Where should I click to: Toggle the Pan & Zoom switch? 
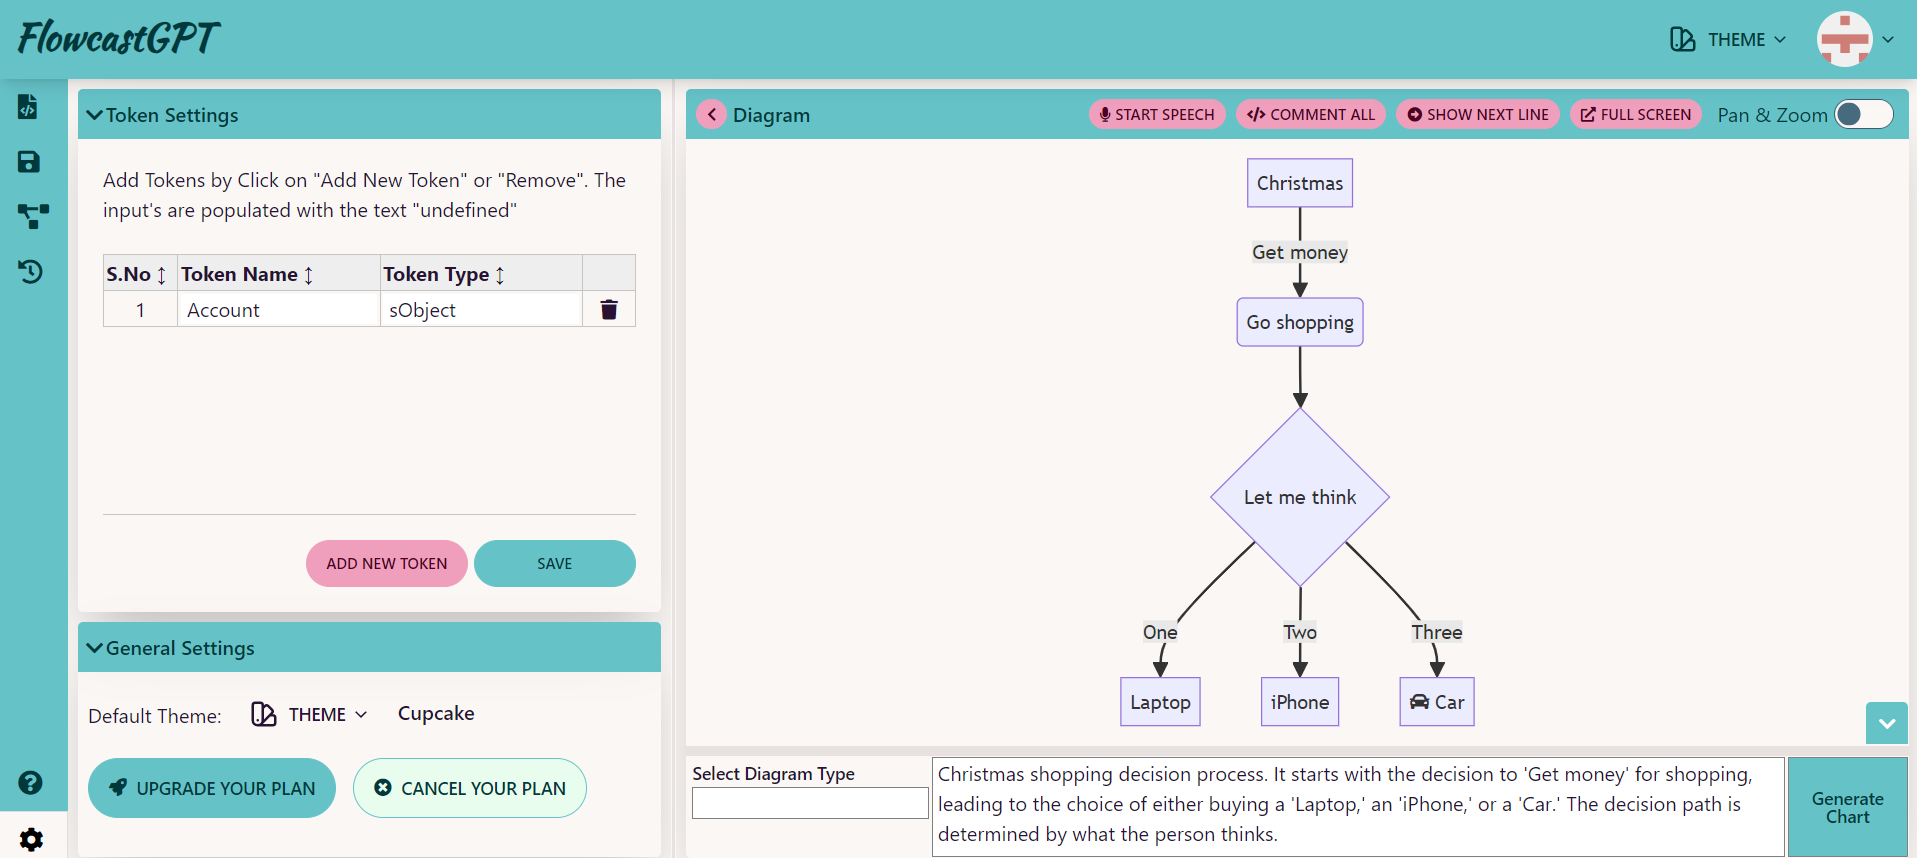(1862, 115)
